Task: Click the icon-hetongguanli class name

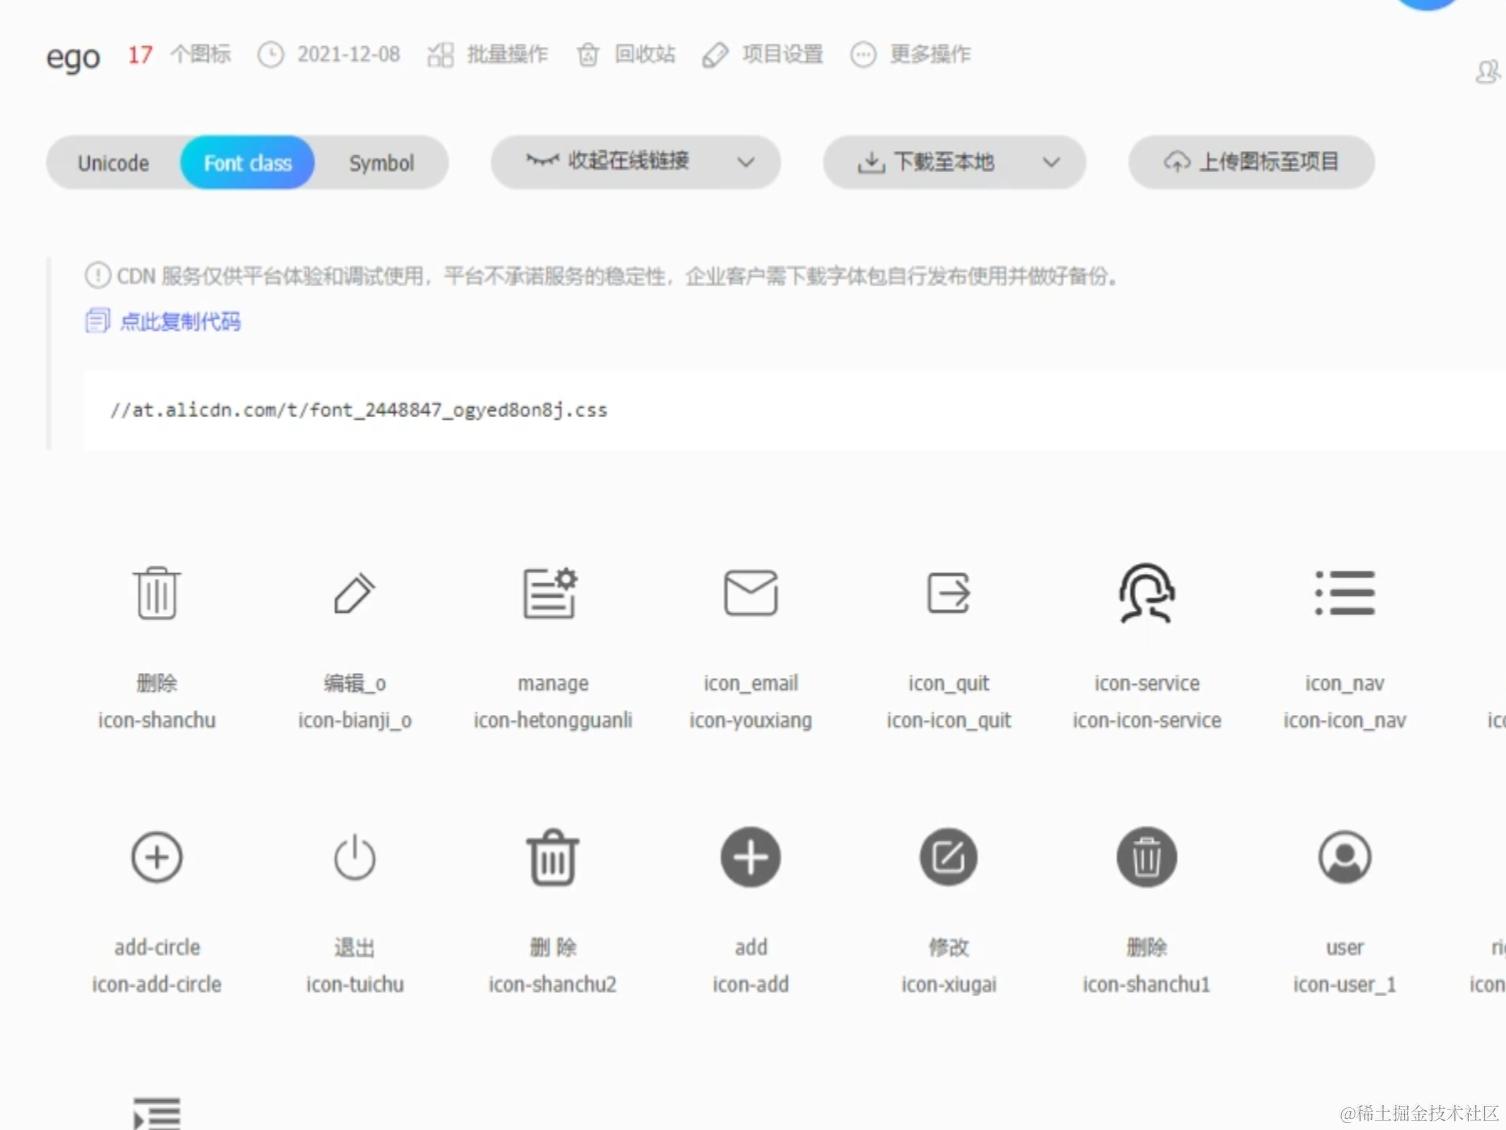Action: pos(553,720)
